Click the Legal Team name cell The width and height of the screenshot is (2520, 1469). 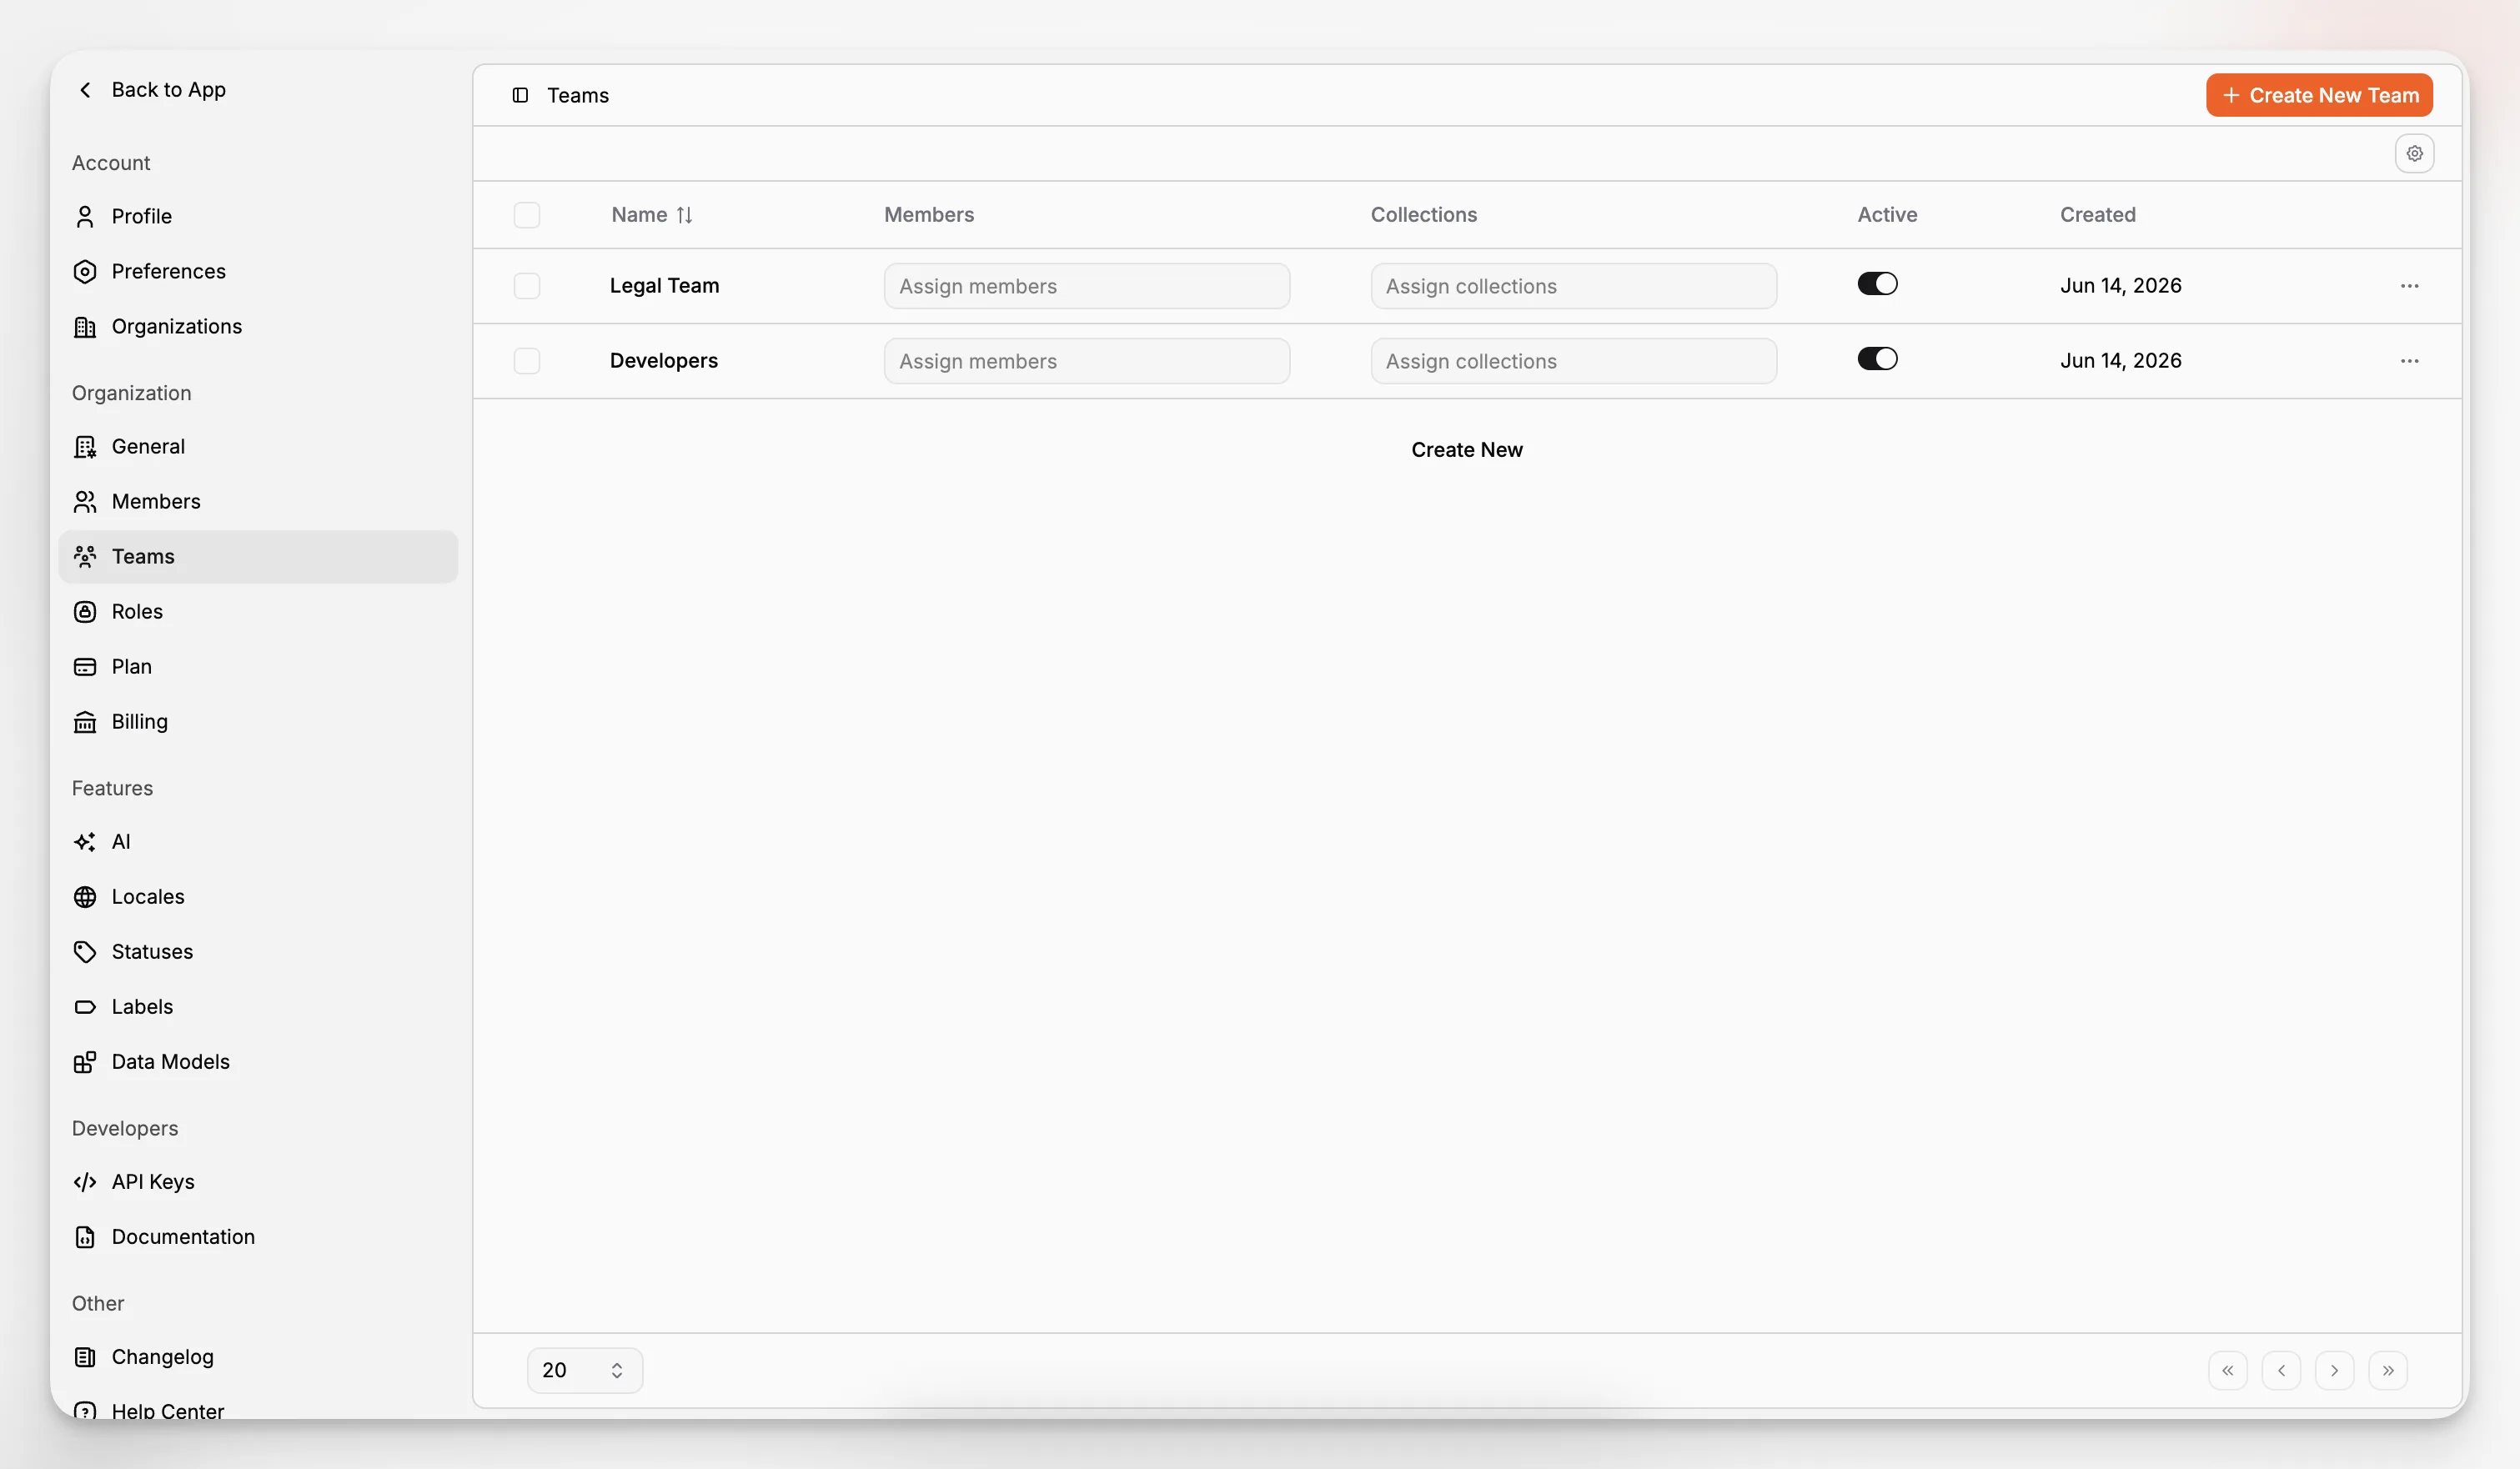coord(664,286)
